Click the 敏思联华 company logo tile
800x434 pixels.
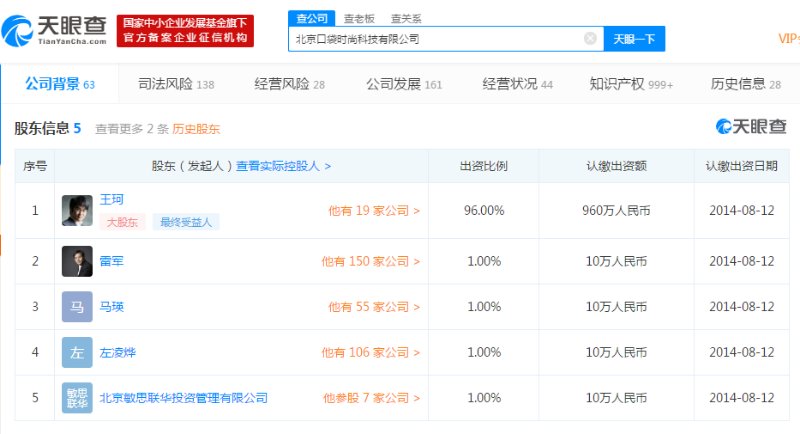77,398
